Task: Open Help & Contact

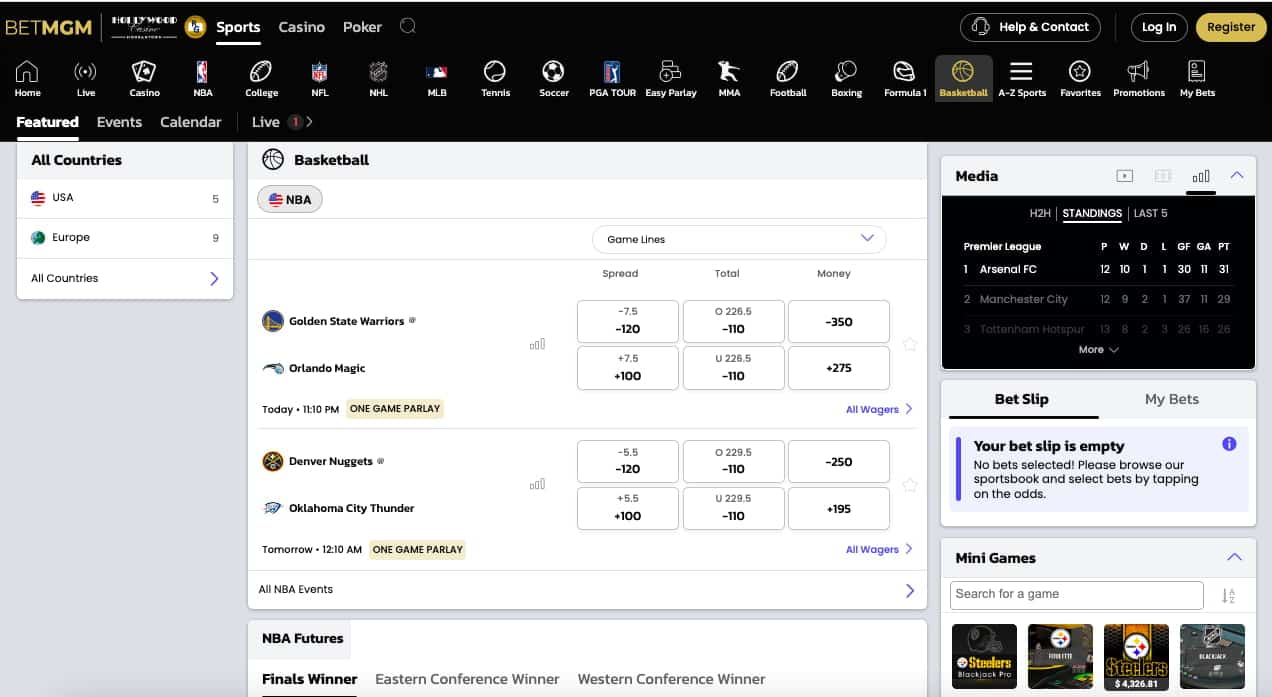Action: coord(1030,27)
